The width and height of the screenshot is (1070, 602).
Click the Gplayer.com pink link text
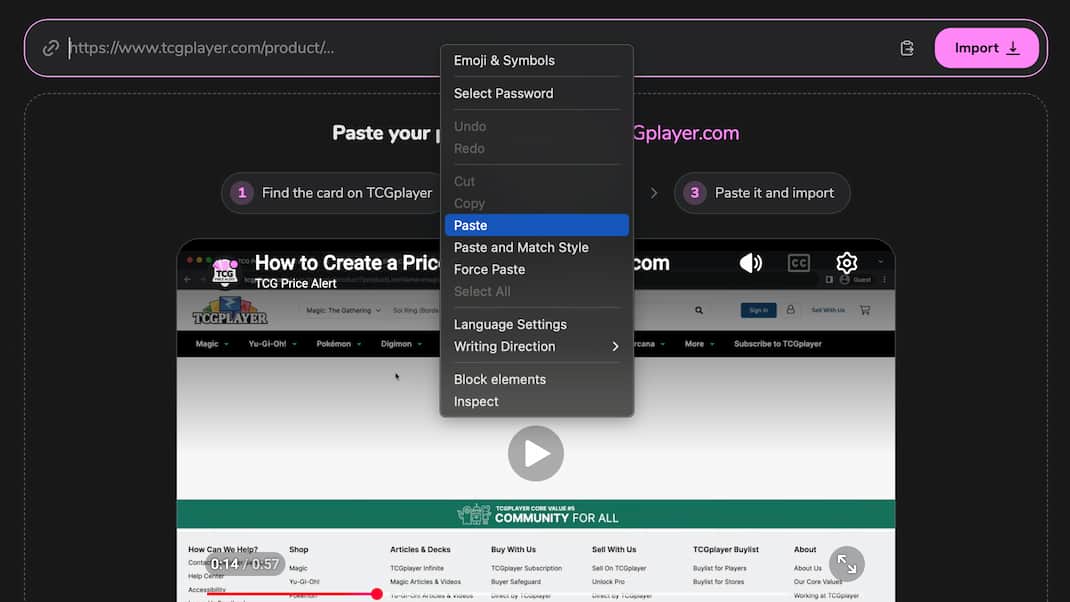pyautogui.click(x=685, y=133)
